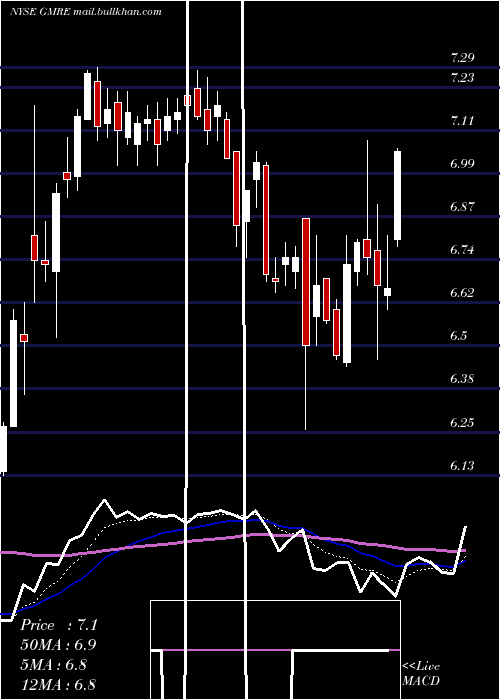
Task: Click the 5MA : 6.8 readout
Action: (55, 665)
